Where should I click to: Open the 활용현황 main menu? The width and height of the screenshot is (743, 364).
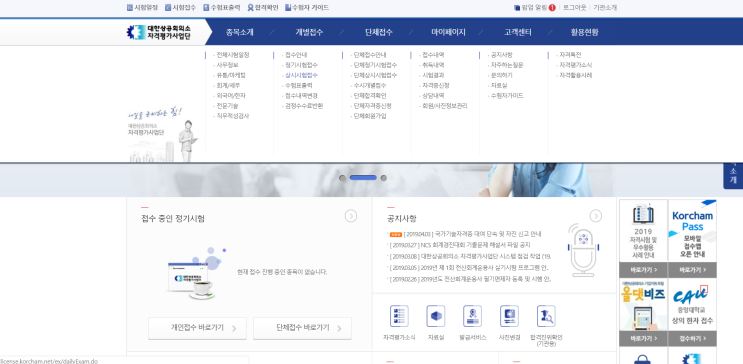pyautogui.click(x=584, y=32)
